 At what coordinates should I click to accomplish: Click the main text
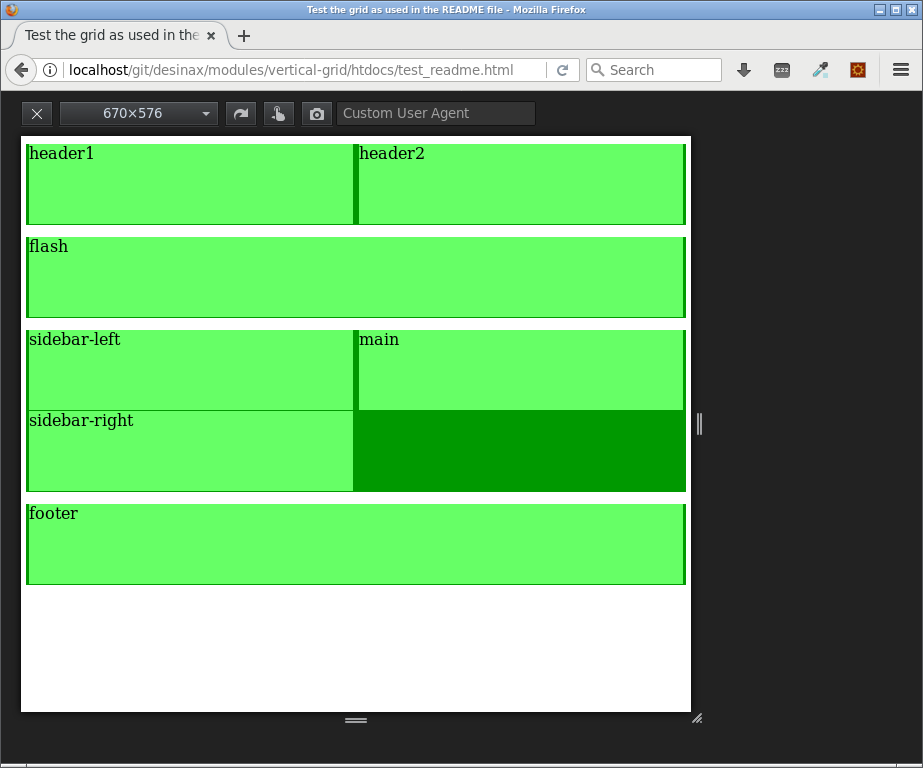point(379,340)
